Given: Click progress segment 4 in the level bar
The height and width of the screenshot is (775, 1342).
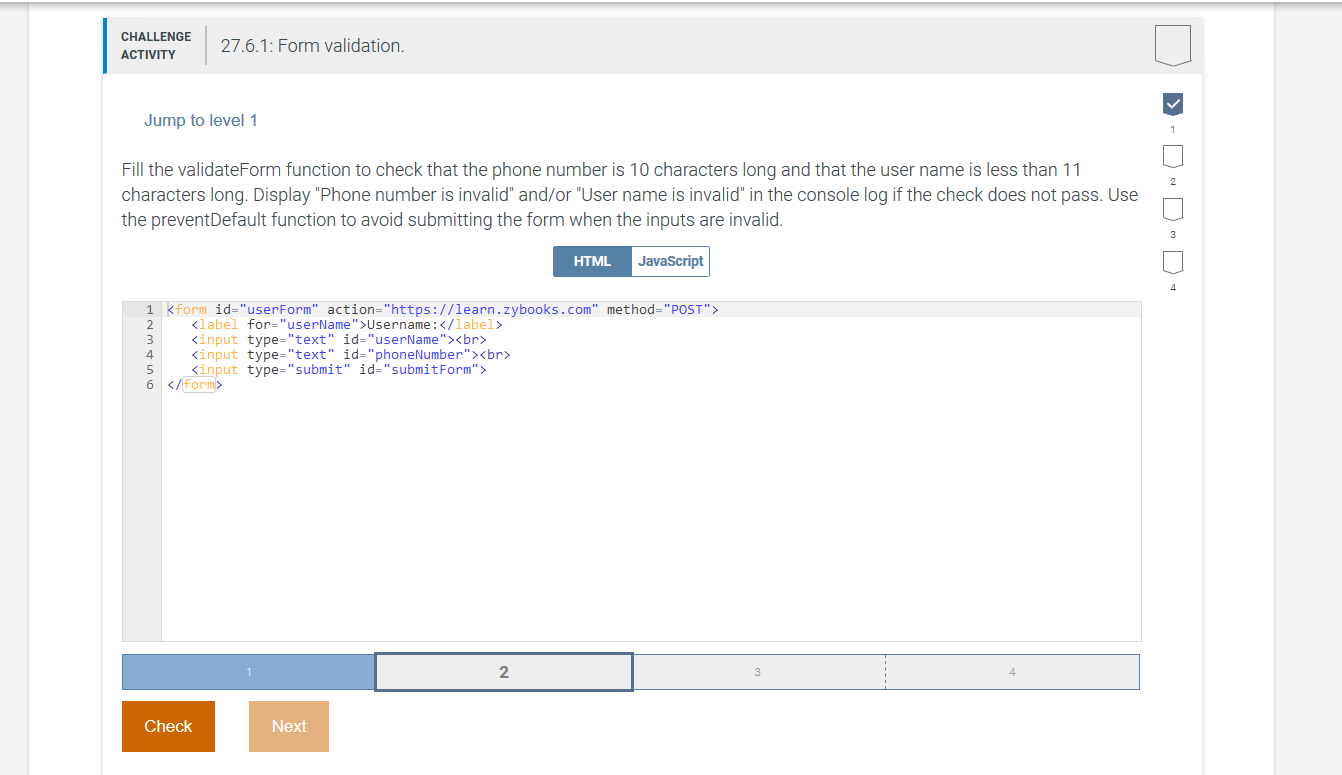Looking at the screenshot, I should point(1012,672).
